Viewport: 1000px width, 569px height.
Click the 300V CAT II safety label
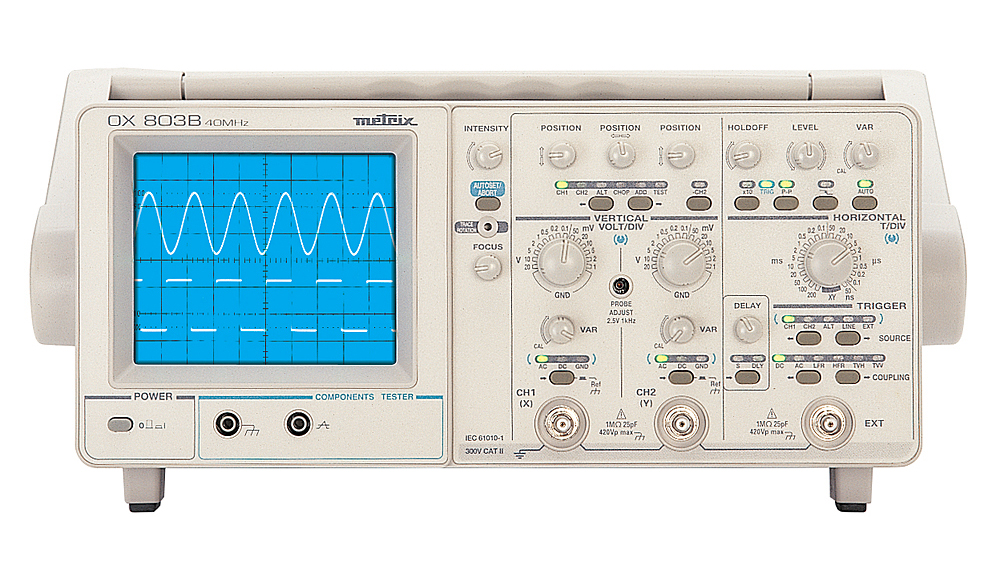pyautogui.click(x=484, y=451)
